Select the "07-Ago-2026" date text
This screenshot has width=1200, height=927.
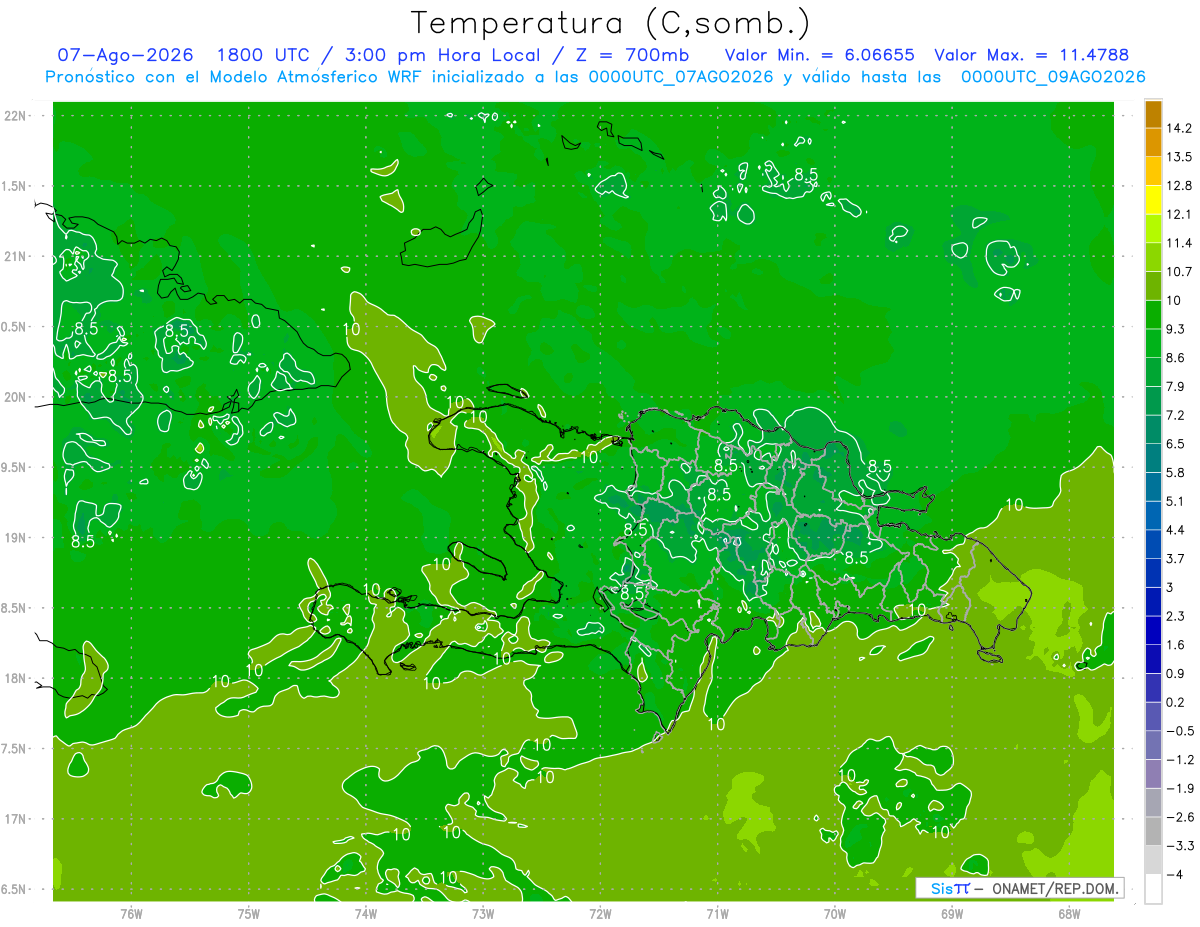126,55
